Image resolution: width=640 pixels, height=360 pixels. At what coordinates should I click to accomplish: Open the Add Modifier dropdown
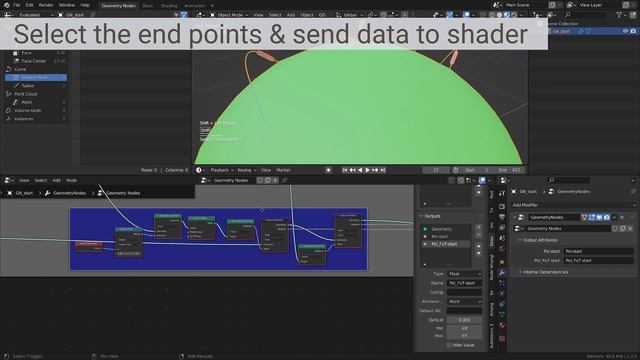click(x=572, y=205)
